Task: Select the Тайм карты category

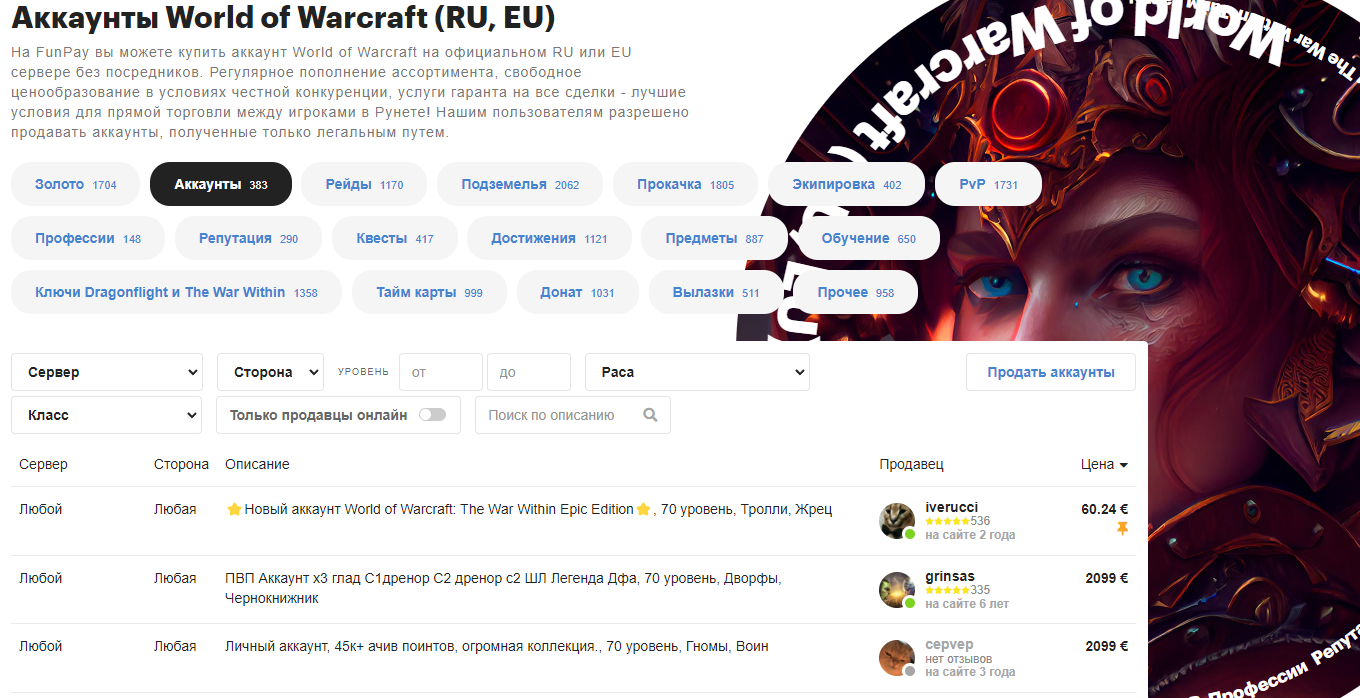Action: (429, 292)
